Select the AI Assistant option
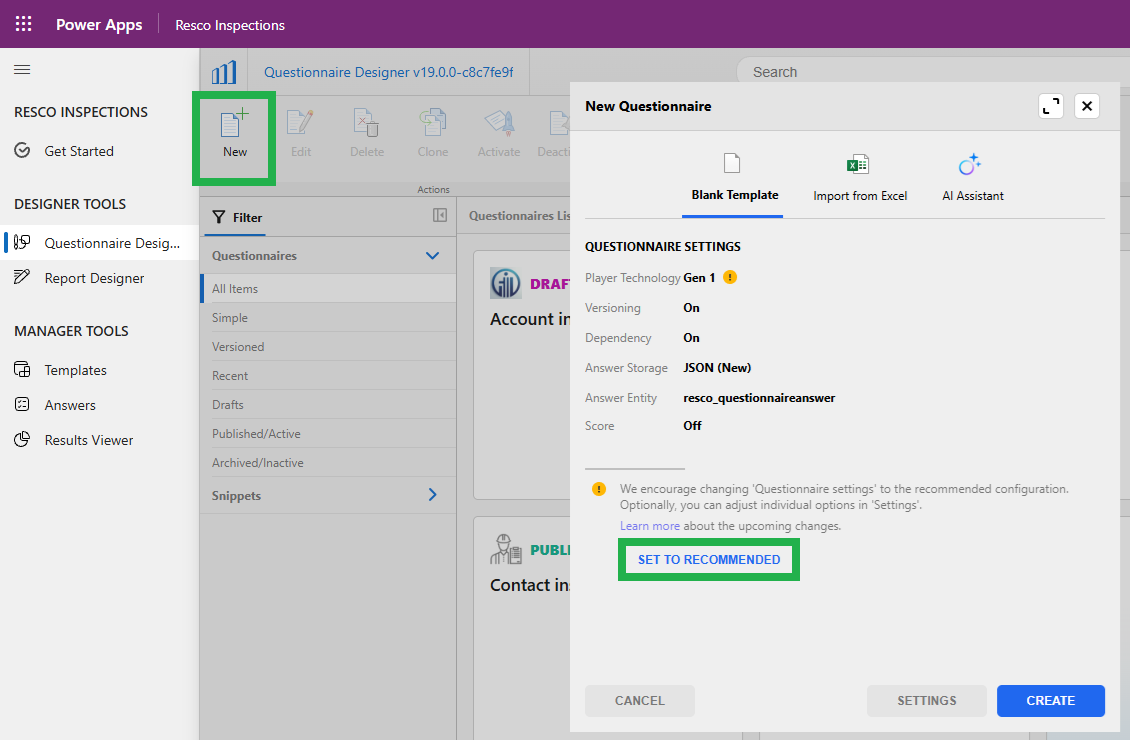The image size is (1130, 740). pyautogui.click(x=972, y=178)
